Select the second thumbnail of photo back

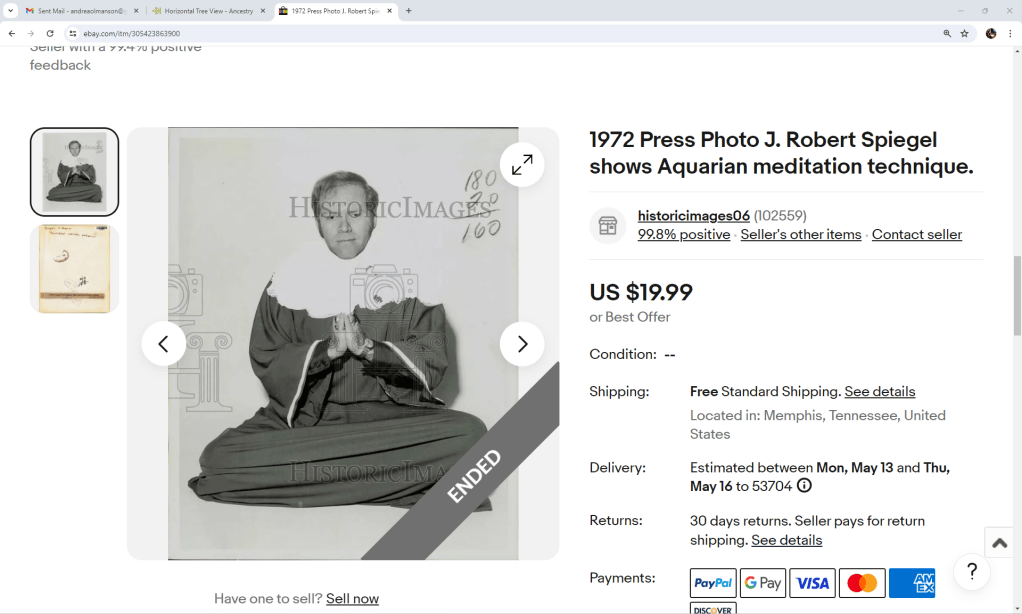pyautogui.click(x=74, y=268)
